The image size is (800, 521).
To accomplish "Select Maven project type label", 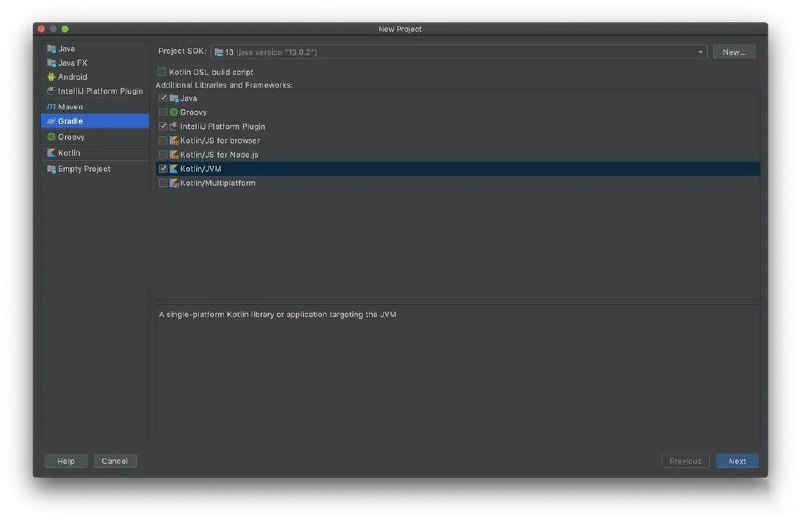I will coord(70,107).
